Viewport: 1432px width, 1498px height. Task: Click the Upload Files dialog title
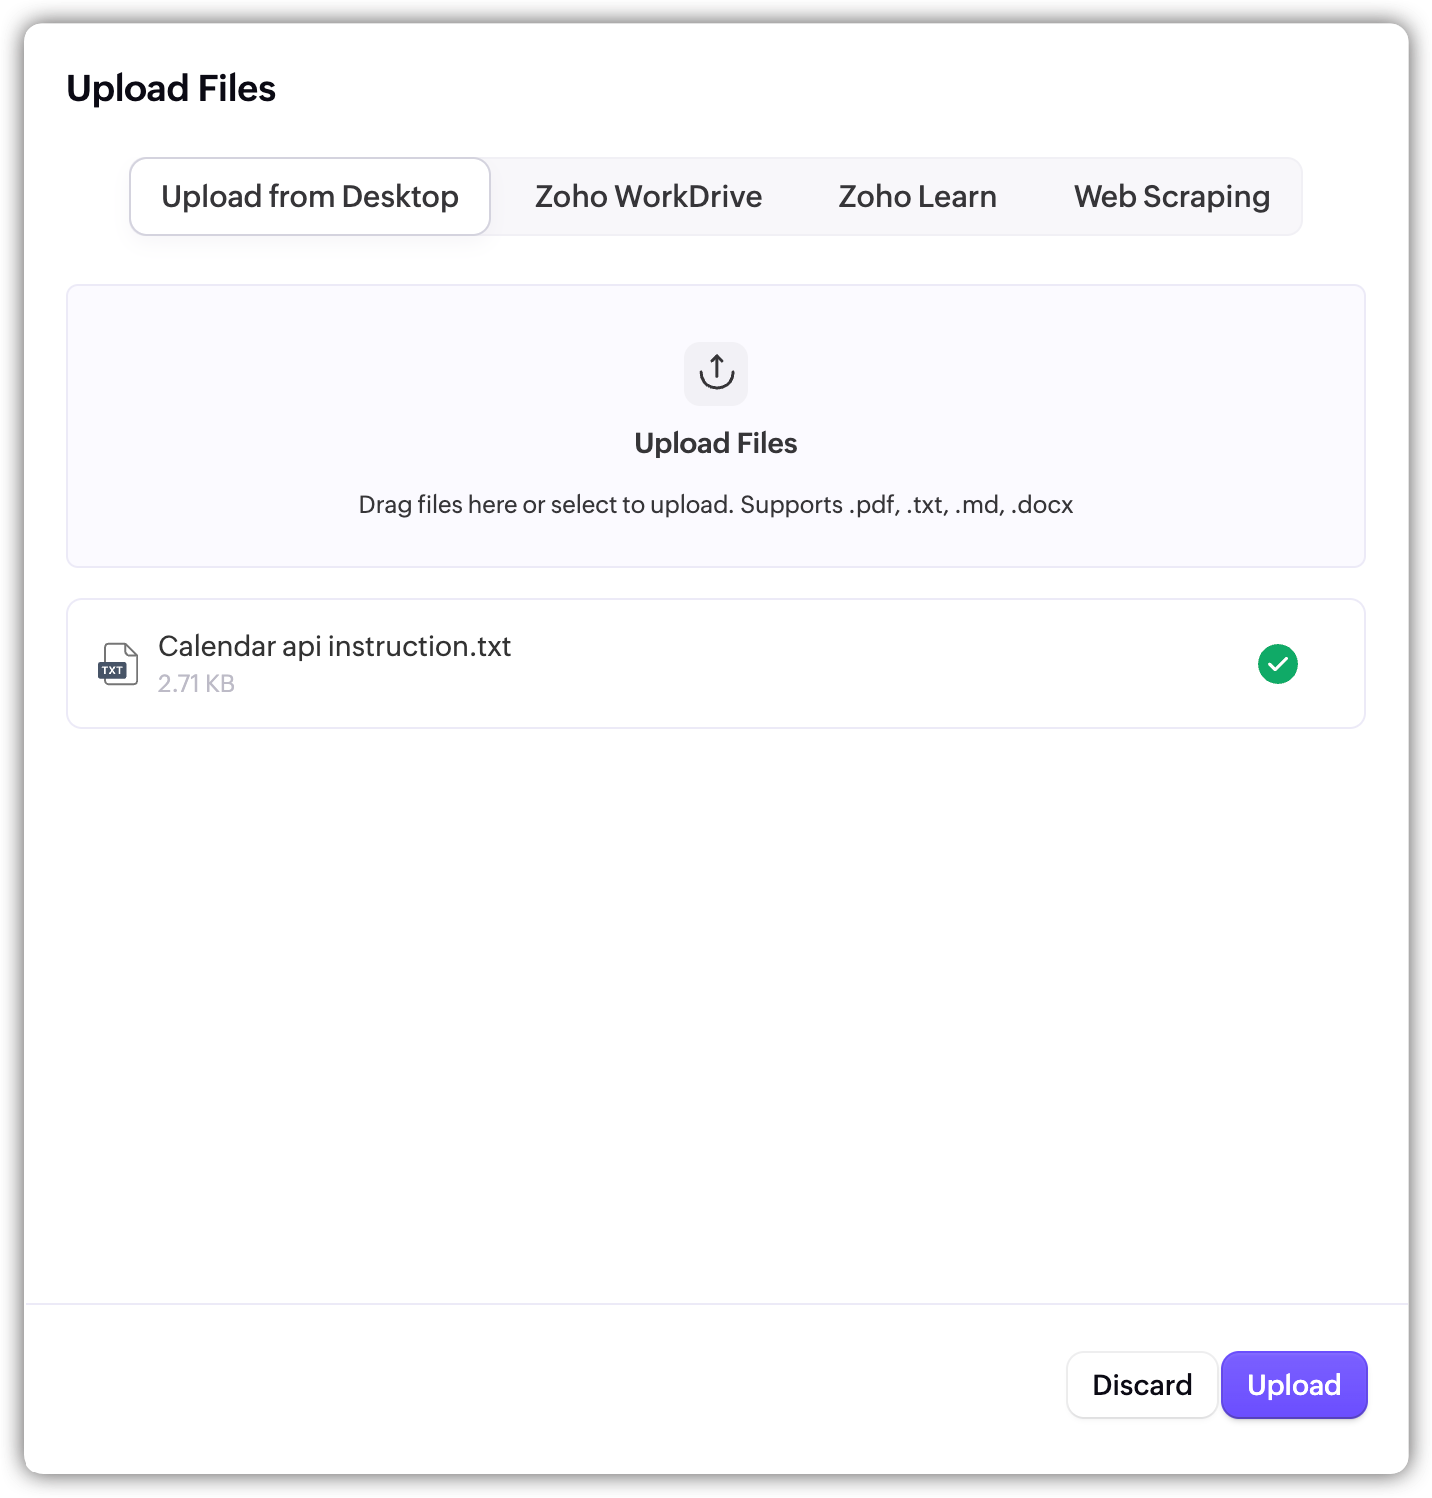171,89
